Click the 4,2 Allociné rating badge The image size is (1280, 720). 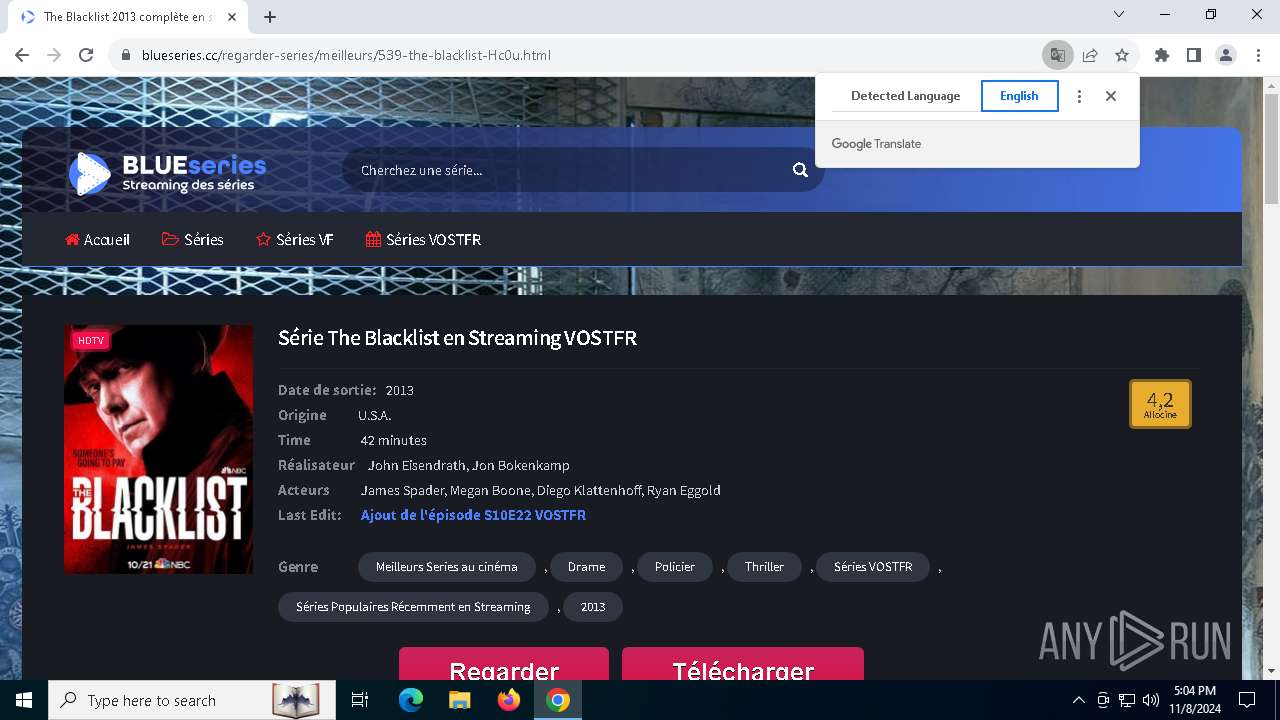(1160, 404)
